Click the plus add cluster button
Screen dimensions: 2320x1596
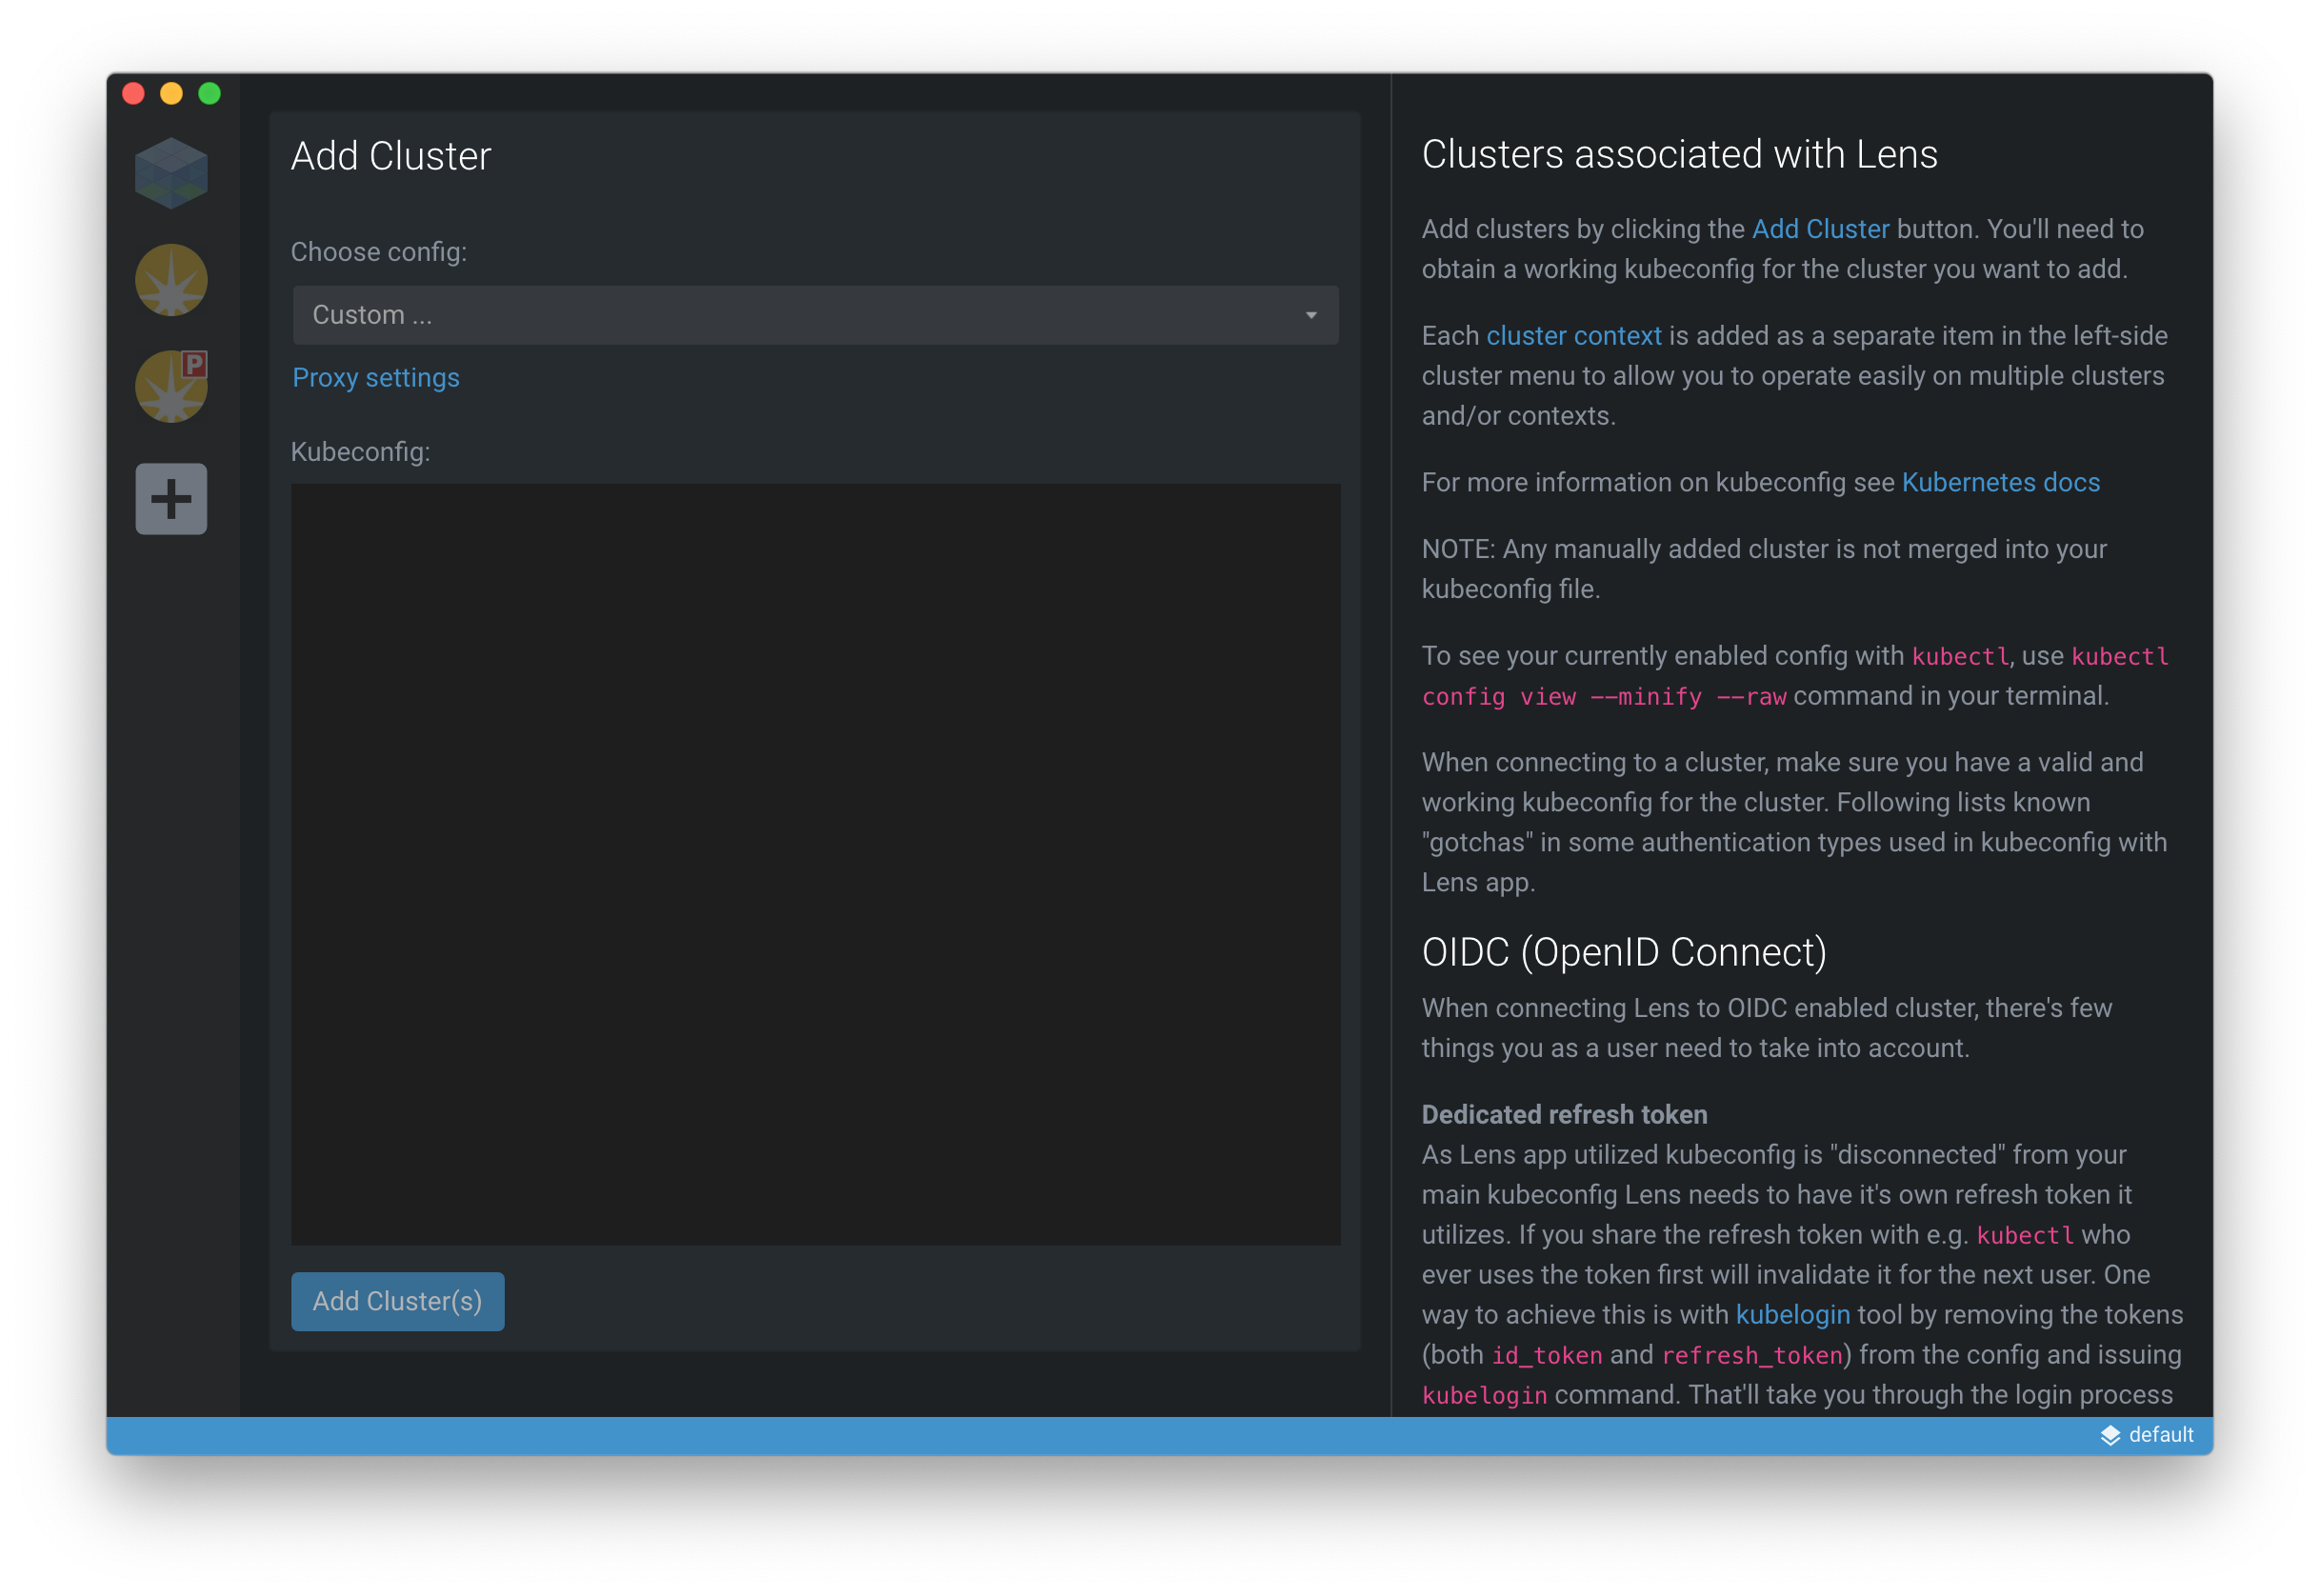[171, 498]
